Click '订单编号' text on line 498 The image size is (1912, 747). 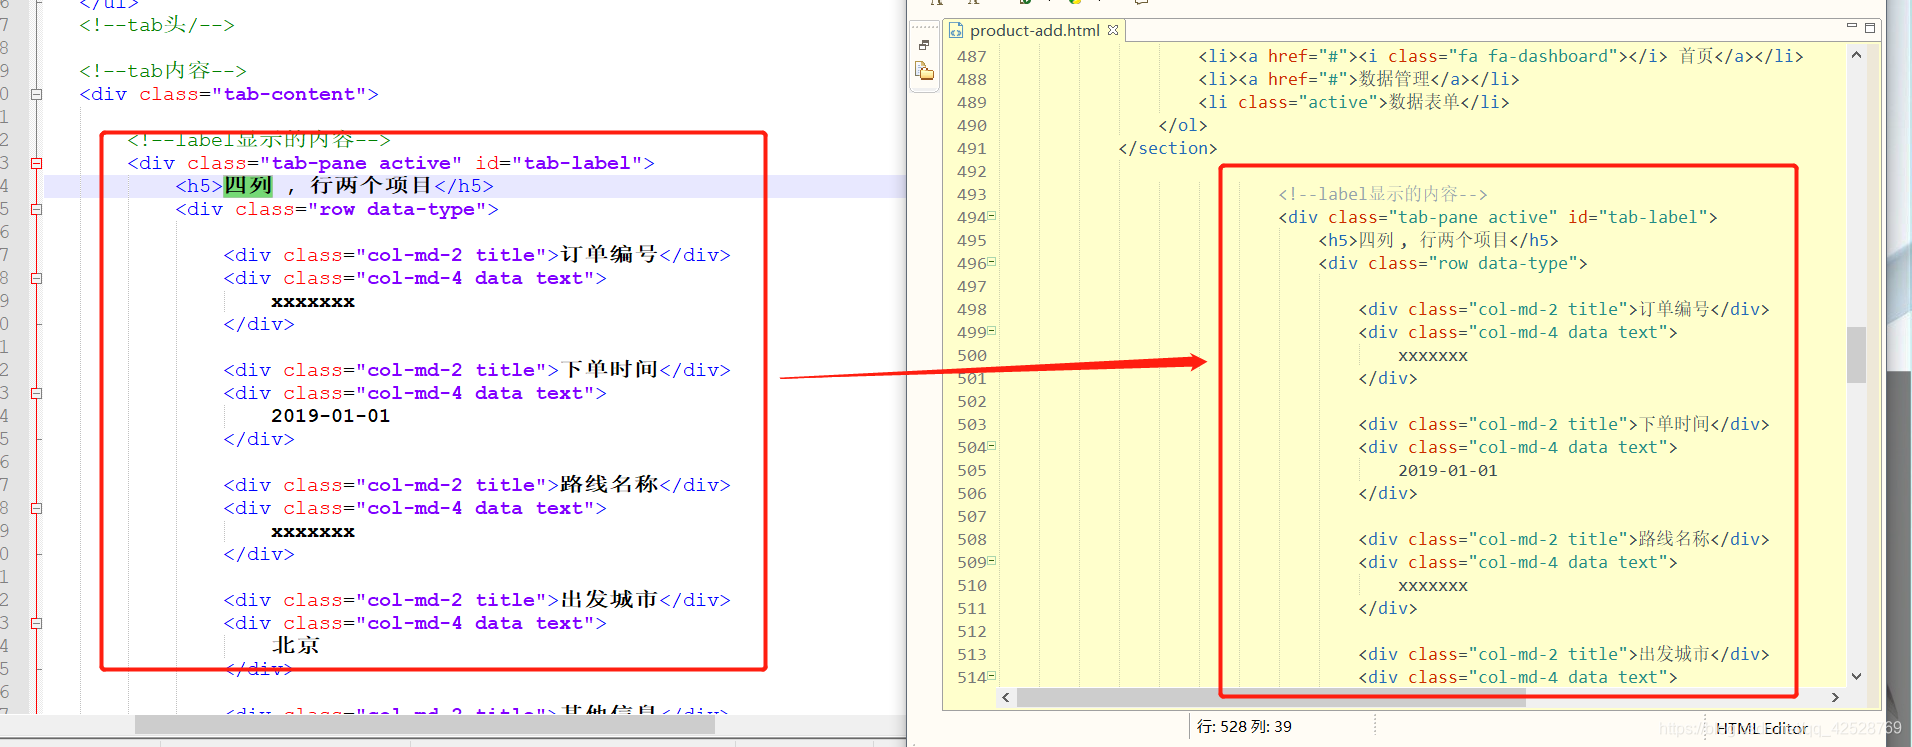tap(1674, 309)
